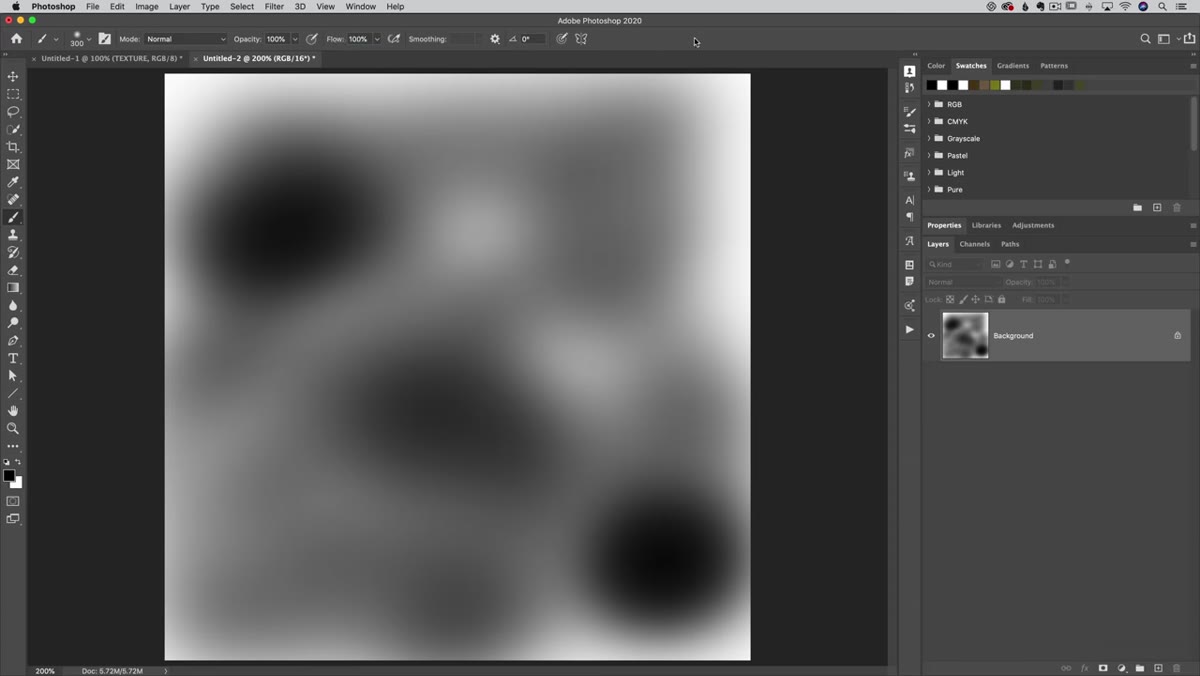Image resolution: width=1200 pixels, height=676 pixels.
Task: Toggle pressure for size icon
Action: (x=562, y=39)
